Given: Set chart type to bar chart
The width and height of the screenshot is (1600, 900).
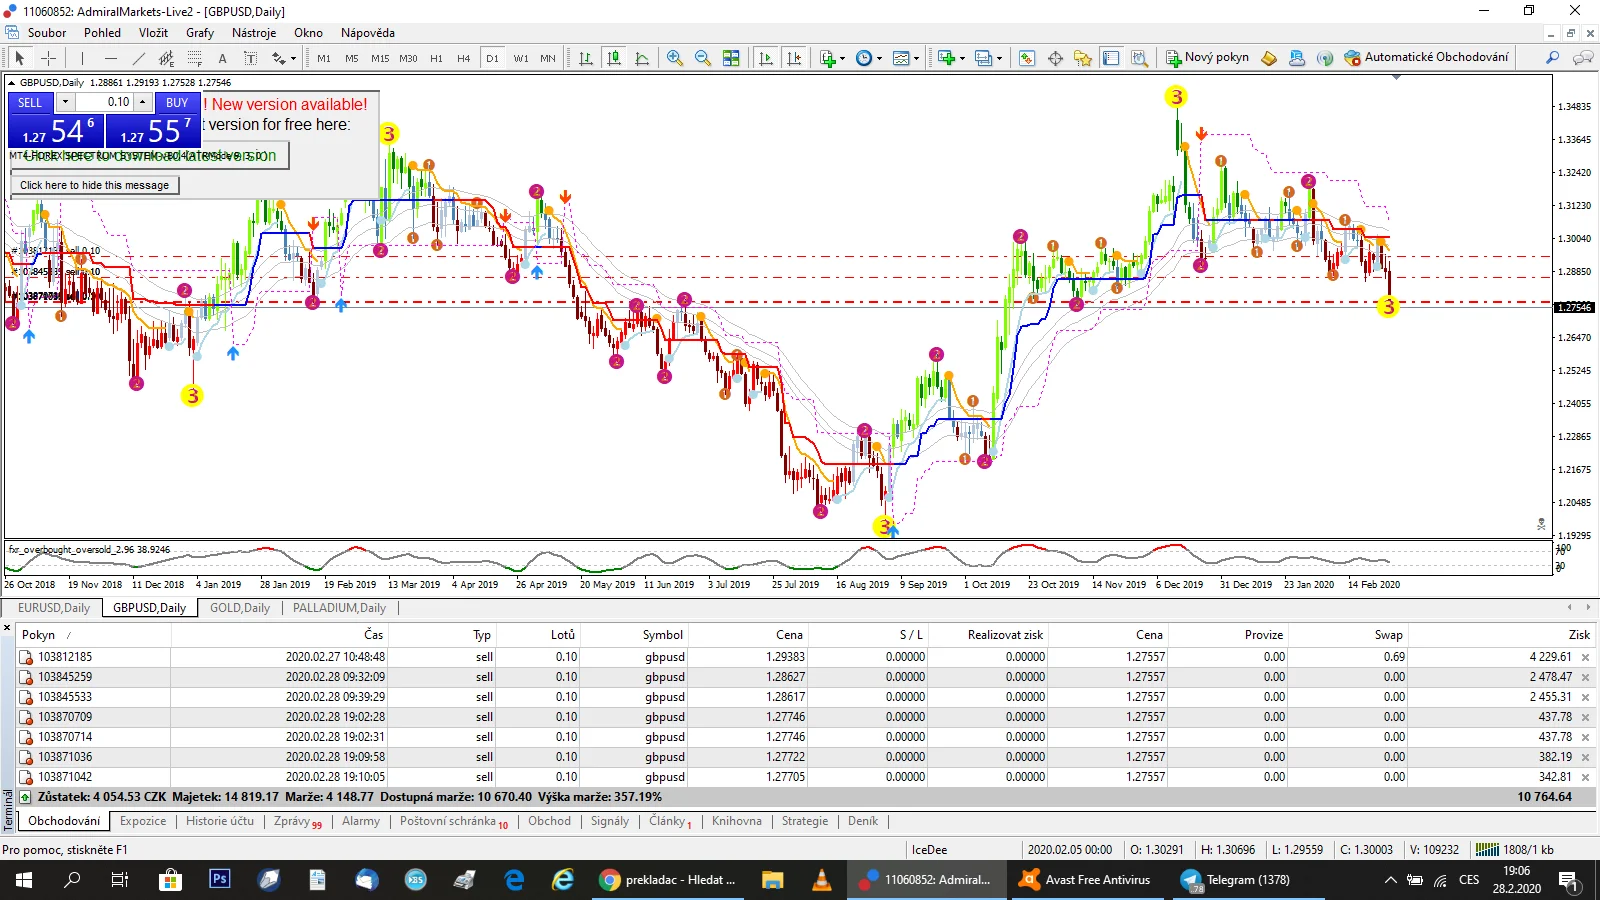Looking at the screenshot, I should (586, 58).
